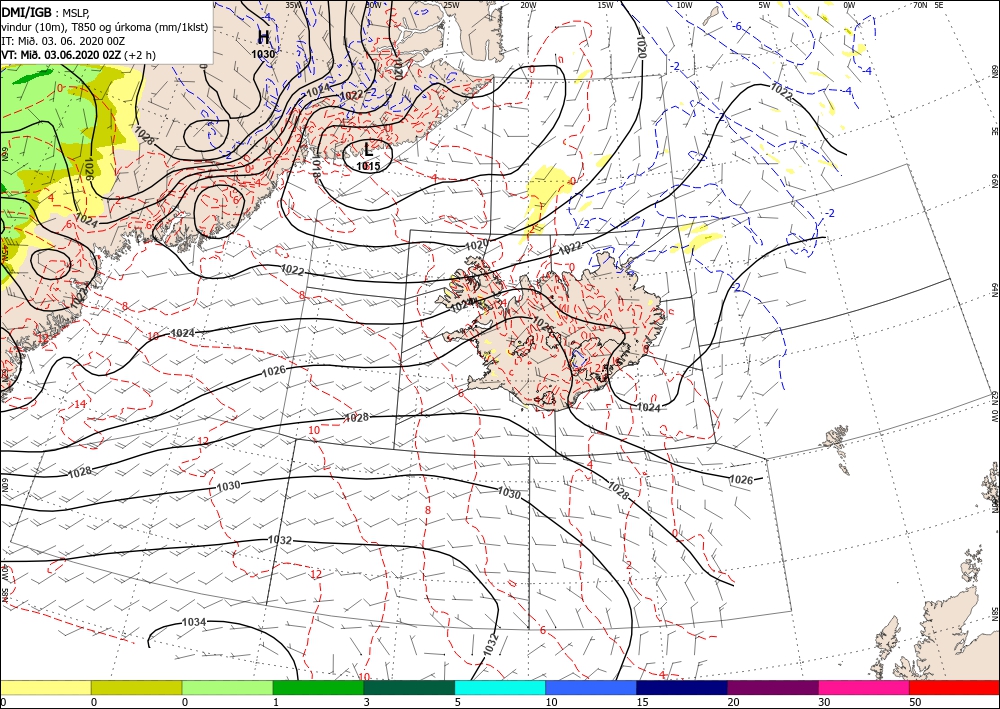The height and width of the screenshot is (709, 1000).
Task: Click the 'IT: Mið. 03. 06. 2020 00Z' line
Action: click(x=63, y=41)
